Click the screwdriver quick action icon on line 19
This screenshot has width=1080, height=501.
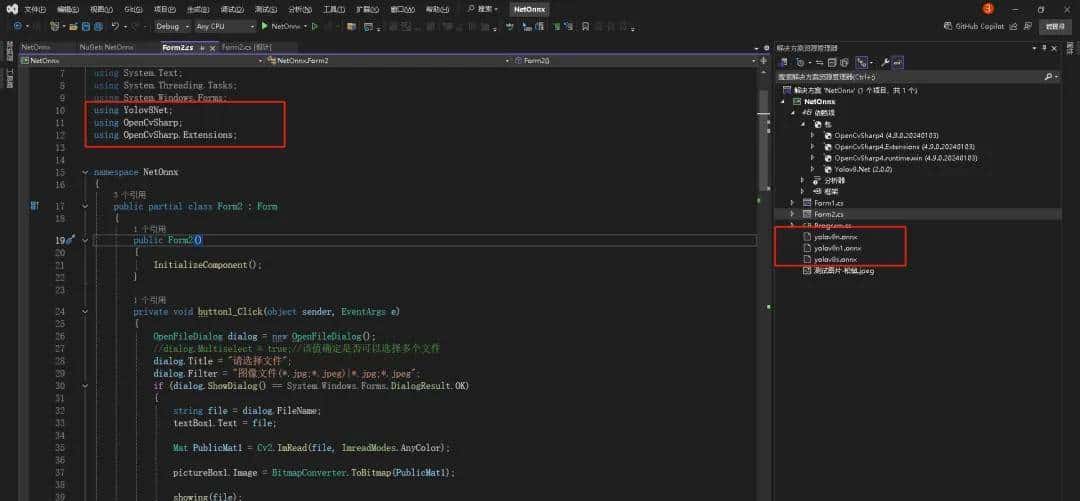click(69, 240)
